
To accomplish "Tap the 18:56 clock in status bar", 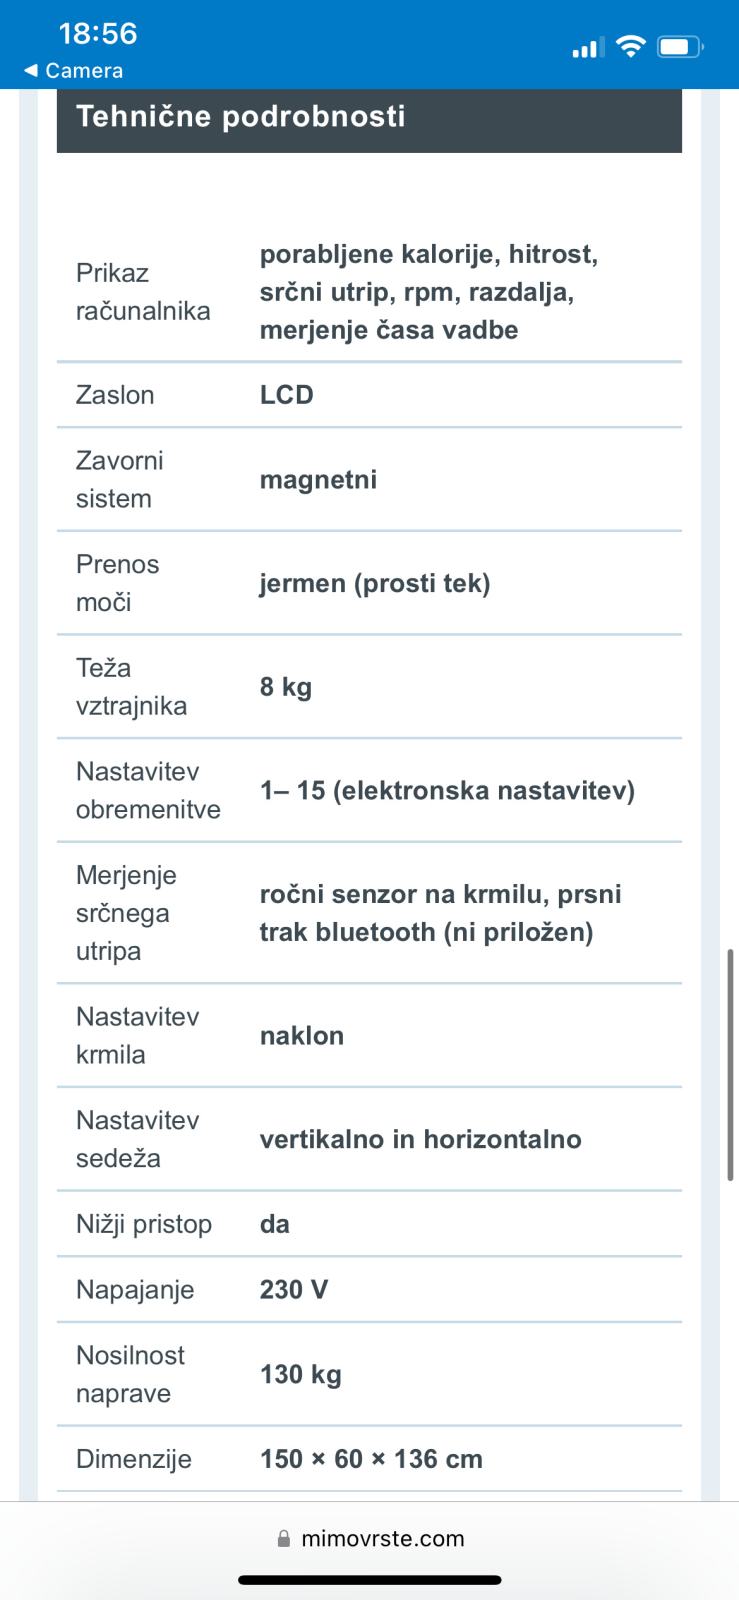I will point(98,33).
